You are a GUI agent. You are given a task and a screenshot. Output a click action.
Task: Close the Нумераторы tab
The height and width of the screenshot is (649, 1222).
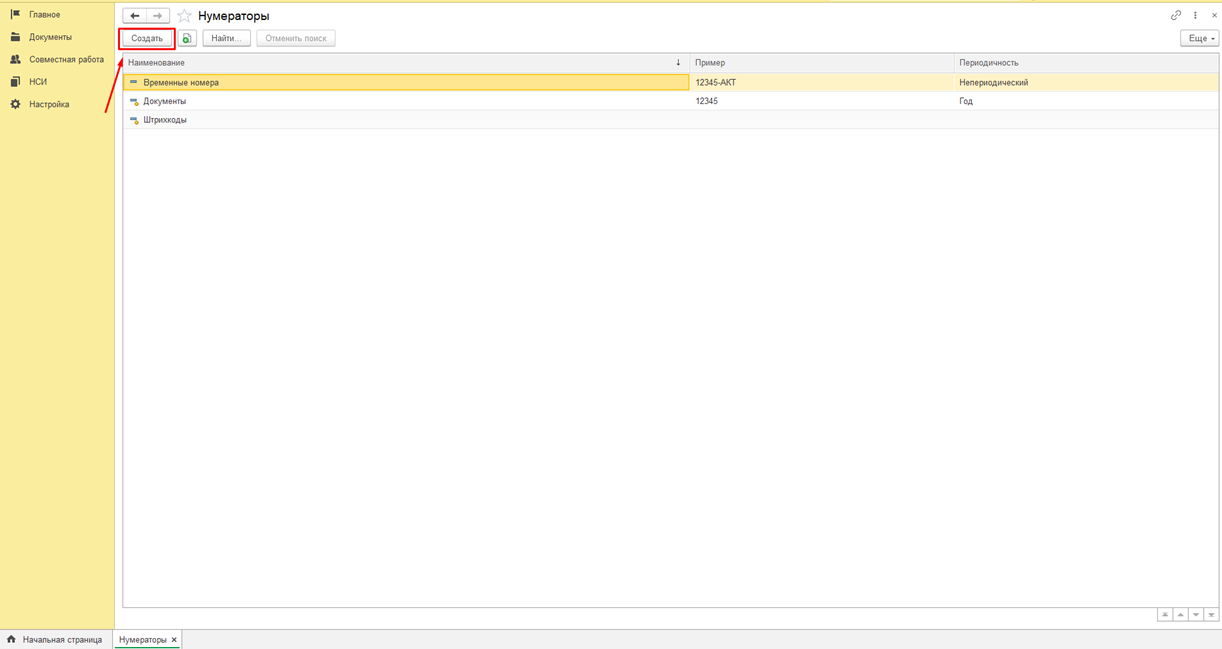tap(174, 639)
